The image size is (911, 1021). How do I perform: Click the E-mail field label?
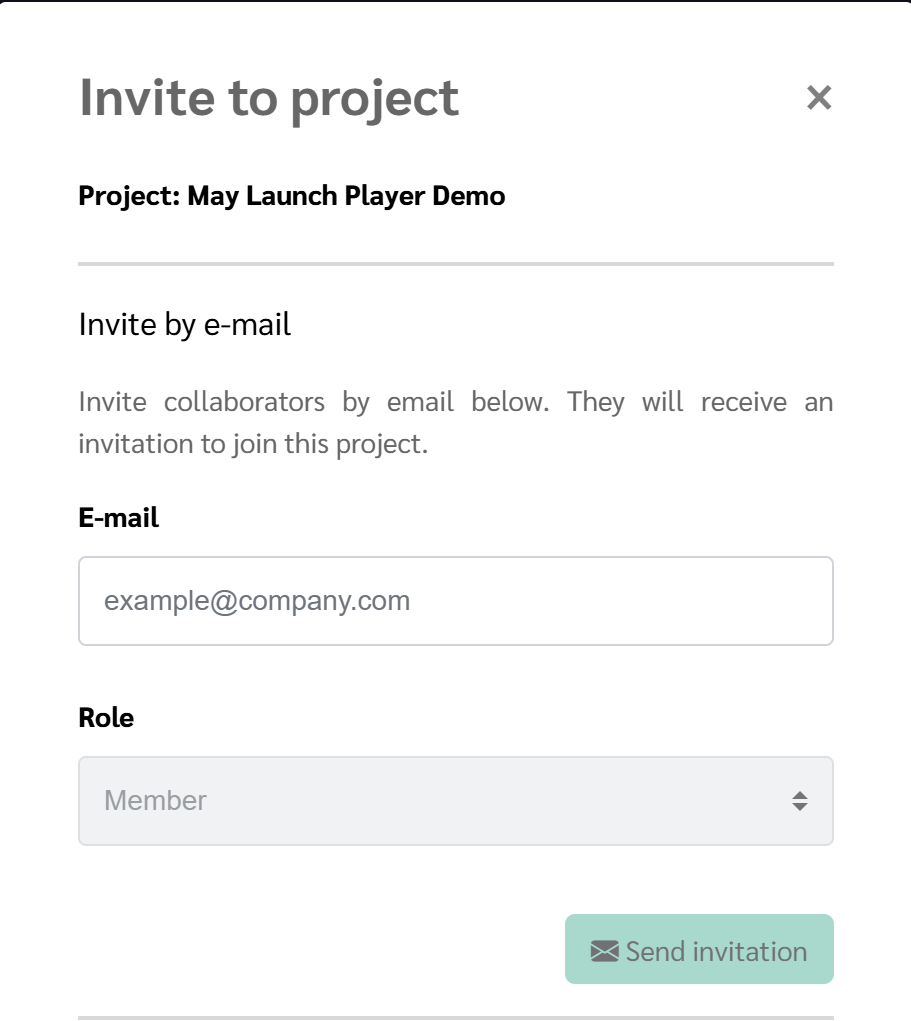119,518
